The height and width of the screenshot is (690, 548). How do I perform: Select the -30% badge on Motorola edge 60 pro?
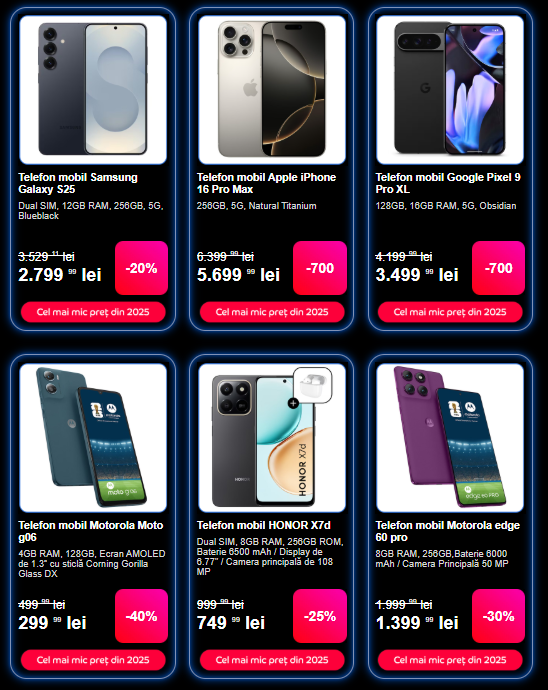point(498,616)
